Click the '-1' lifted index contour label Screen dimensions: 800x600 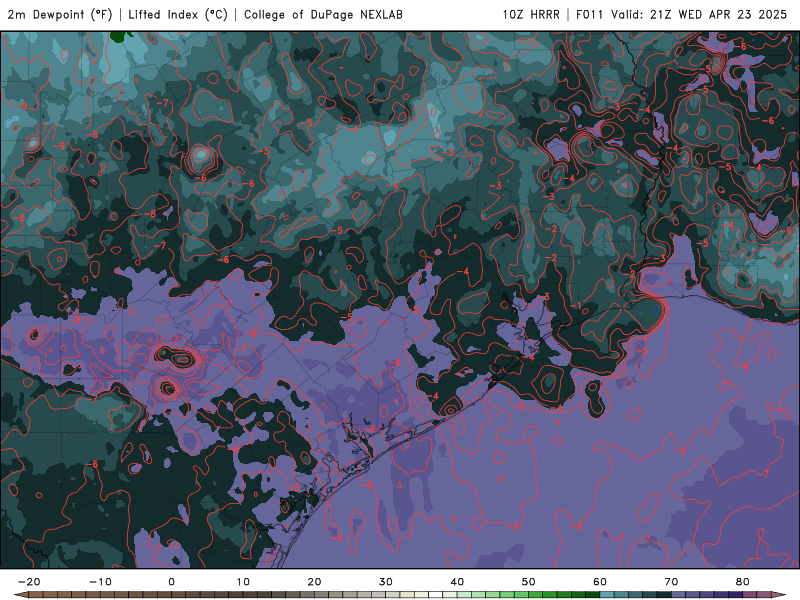tap(576, 306)
